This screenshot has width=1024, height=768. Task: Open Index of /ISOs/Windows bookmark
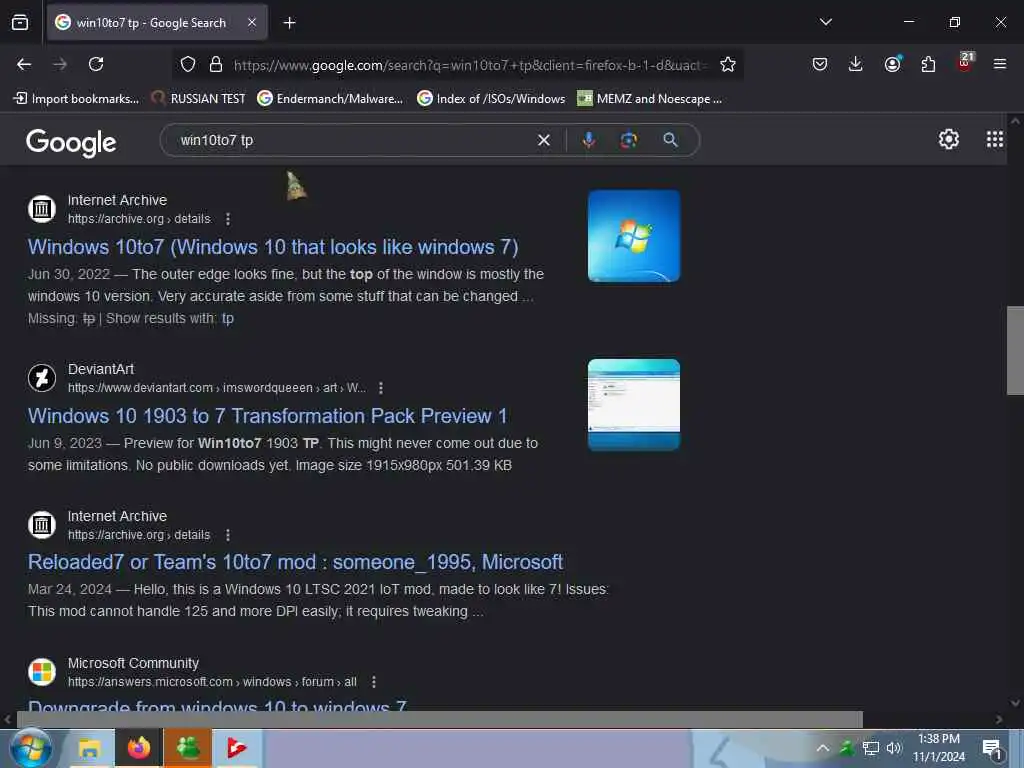pyautogui.click(x=491, y=99)
